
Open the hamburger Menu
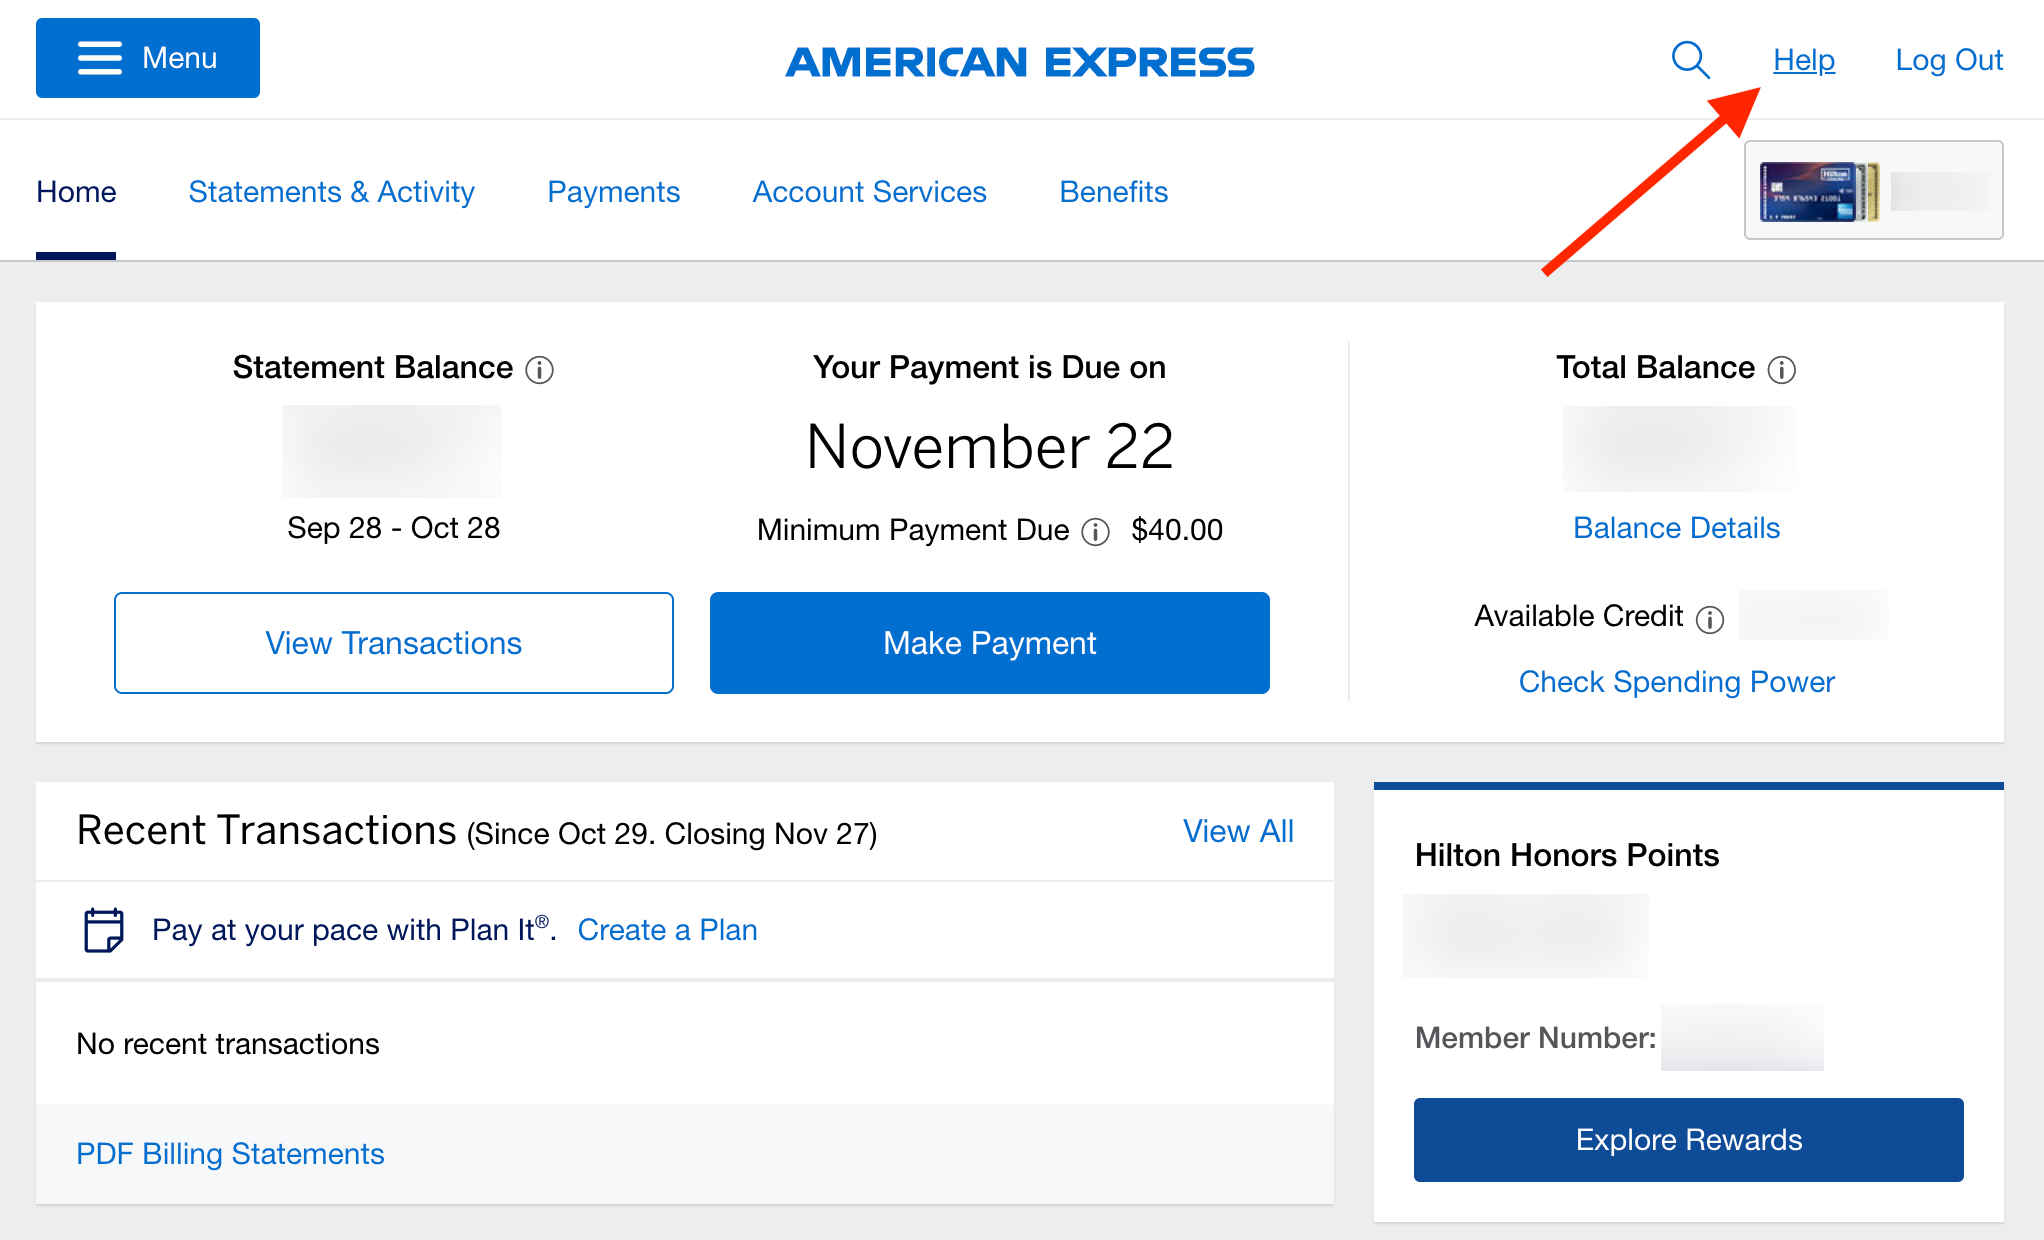[x=147, y=58]
